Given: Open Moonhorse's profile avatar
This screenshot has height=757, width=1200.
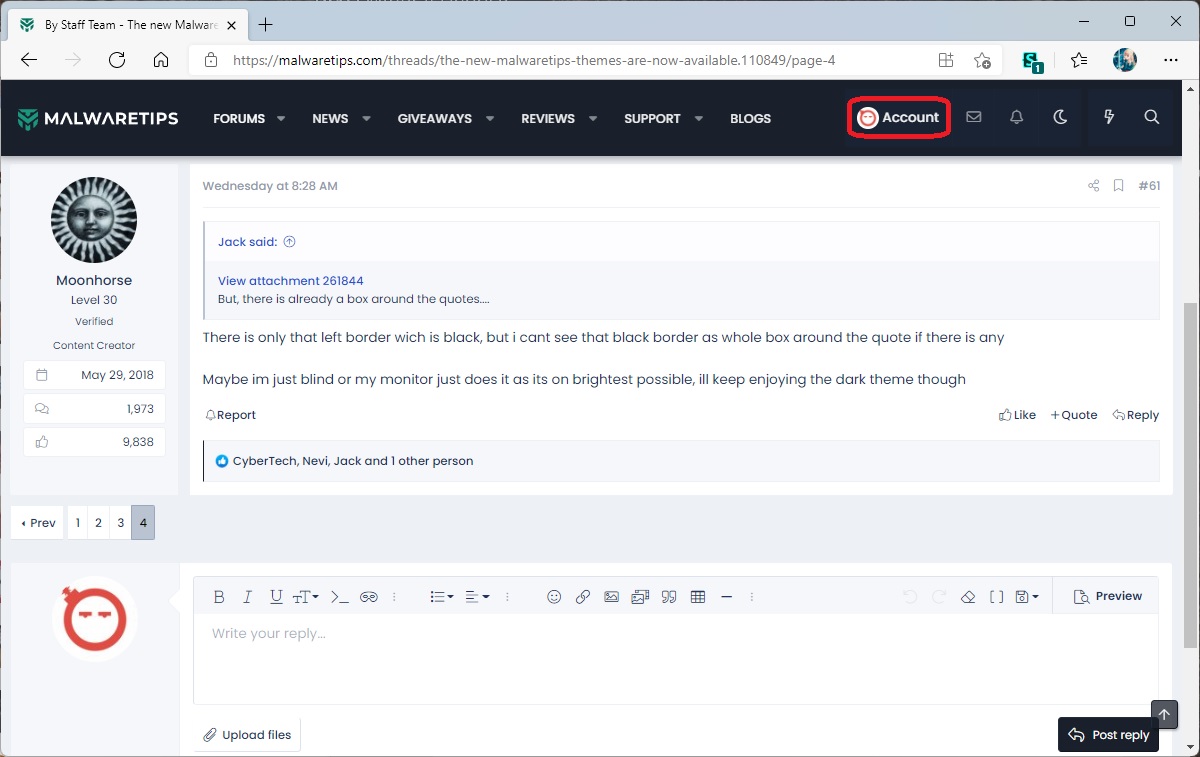Looking at the screenshot, I should [x=94, y=221].
